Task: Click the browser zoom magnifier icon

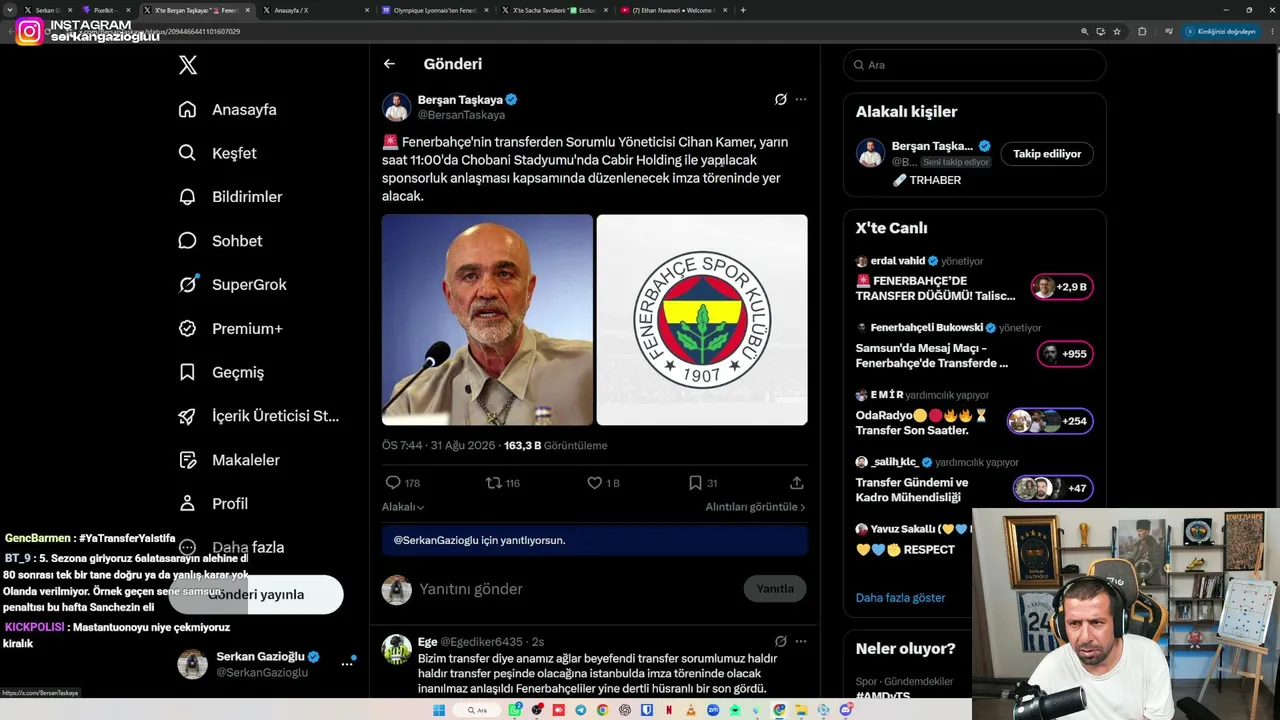Action: 1085,31
